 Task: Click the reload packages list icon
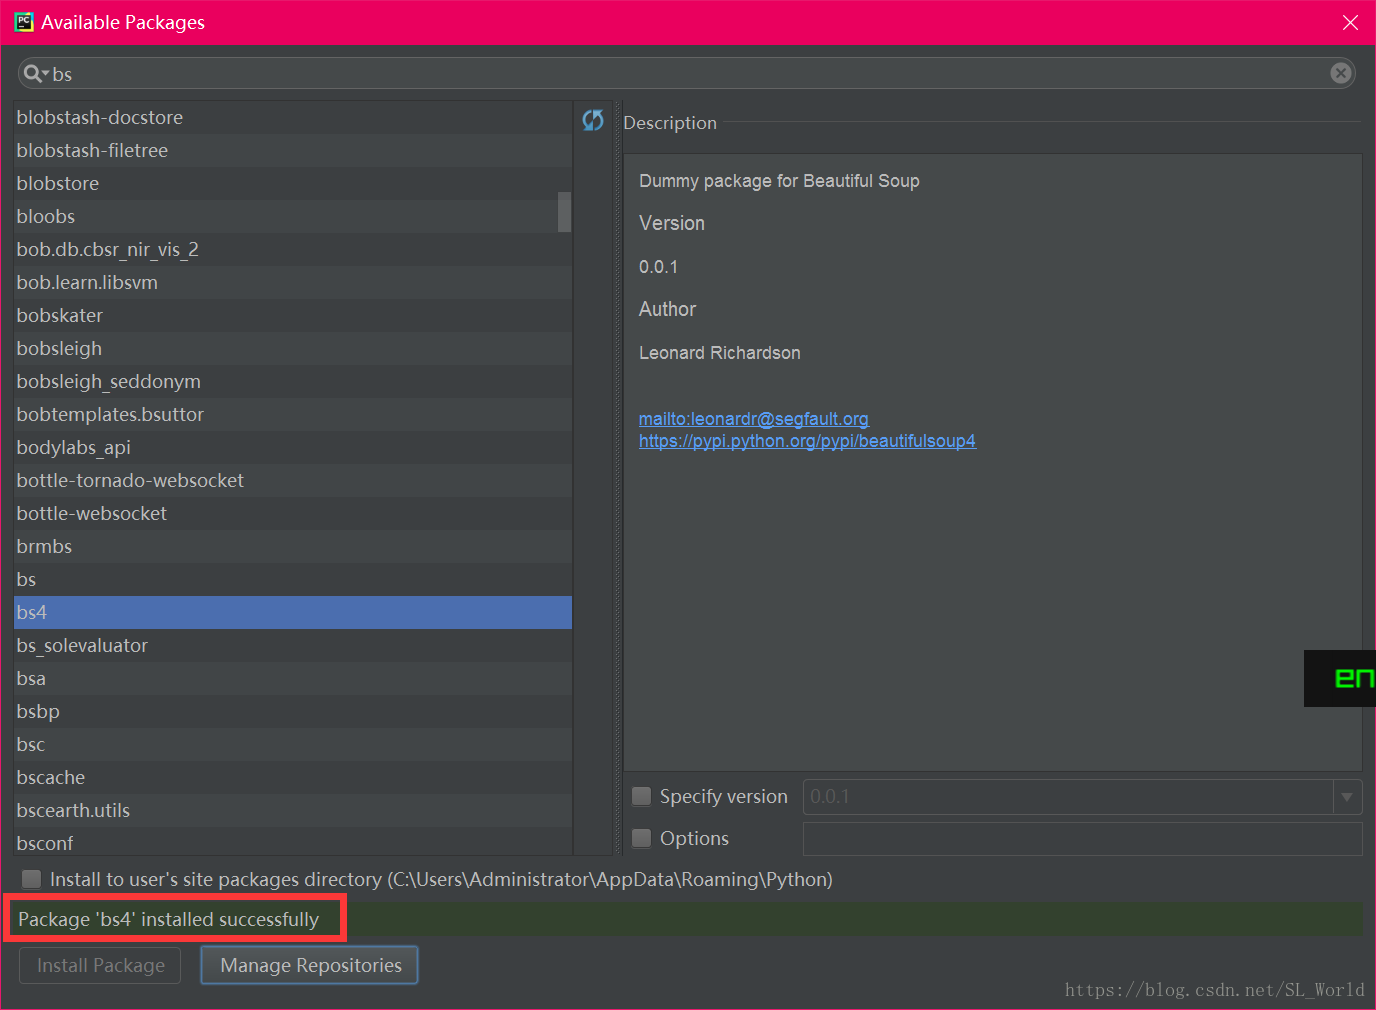point(593,120)
